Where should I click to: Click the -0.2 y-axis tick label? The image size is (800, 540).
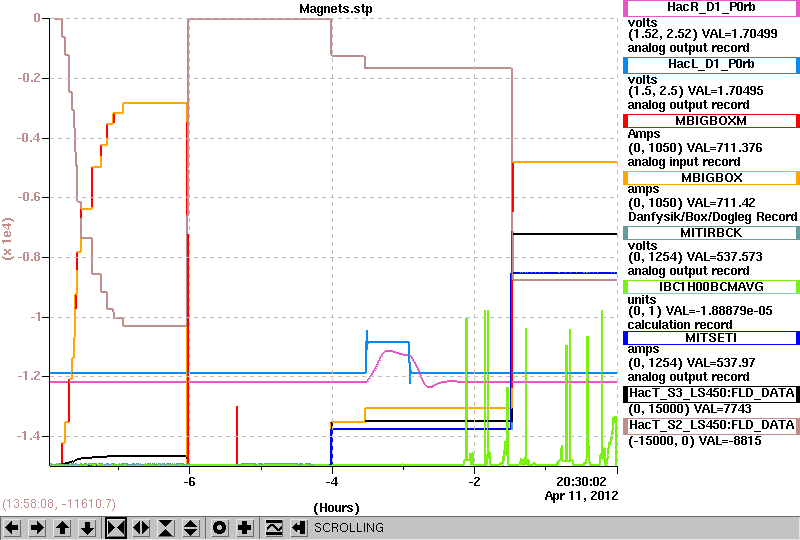click(x=29, y=78)
